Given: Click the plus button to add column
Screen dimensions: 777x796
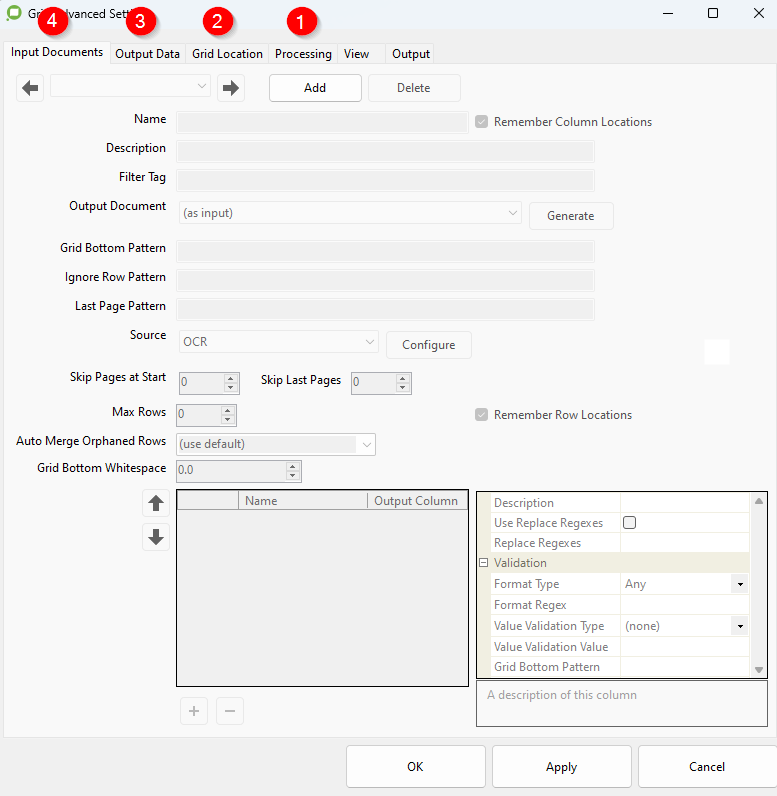Looking at the screenshot, I should (194, 711).
